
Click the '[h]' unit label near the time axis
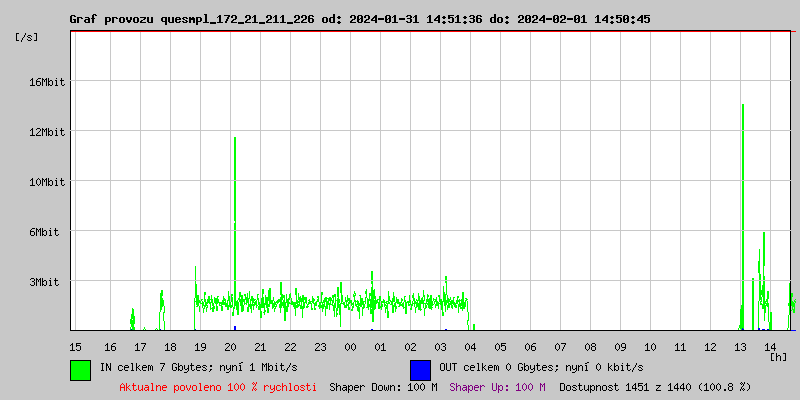pyautogui.click(x=779, y=356)
